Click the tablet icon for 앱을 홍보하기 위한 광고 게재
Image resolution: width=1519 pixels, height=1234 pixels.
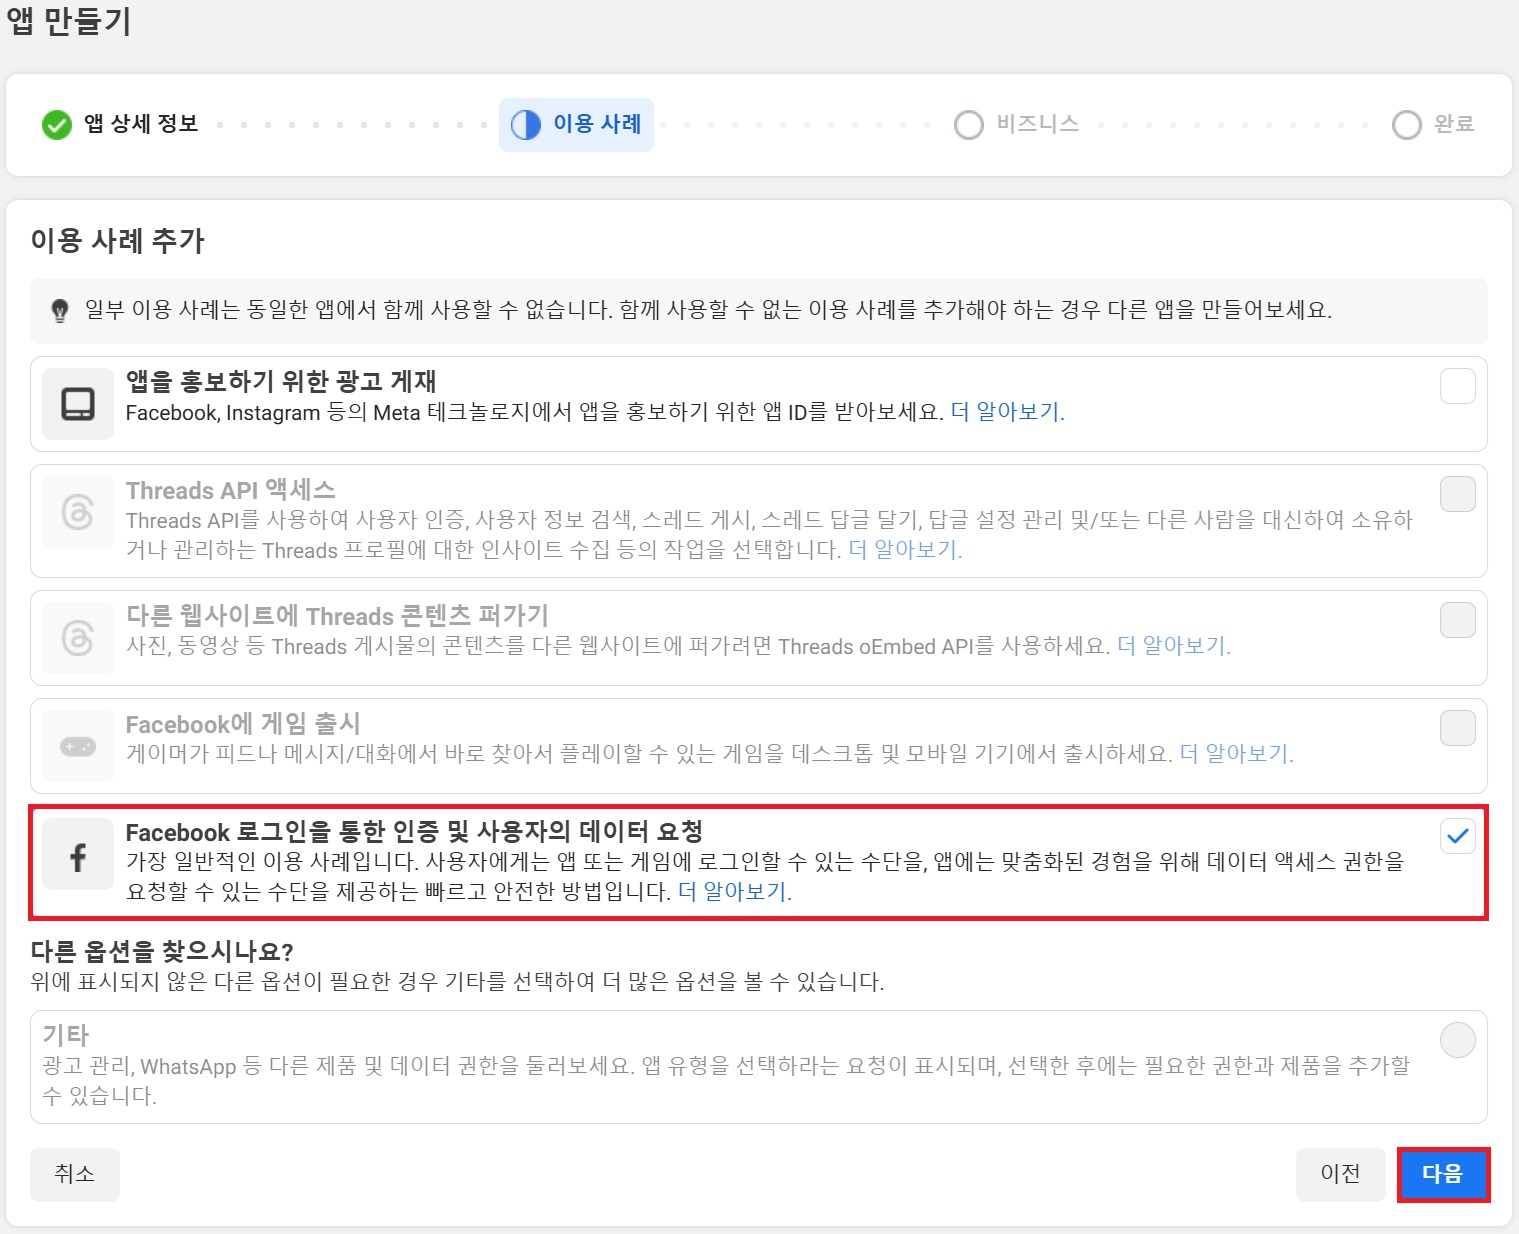coord(78,404)
